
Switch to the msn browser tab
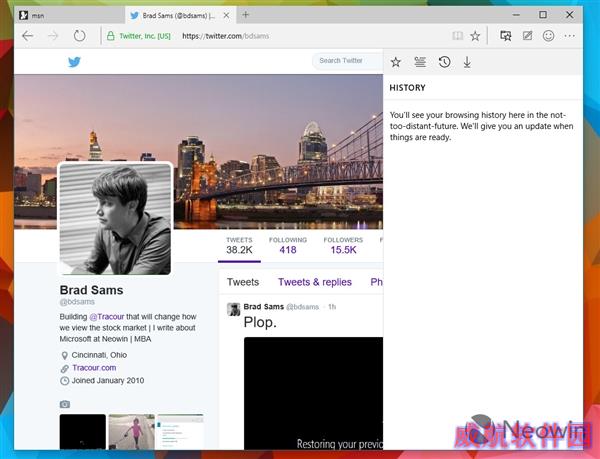click(x=69, y=15)
